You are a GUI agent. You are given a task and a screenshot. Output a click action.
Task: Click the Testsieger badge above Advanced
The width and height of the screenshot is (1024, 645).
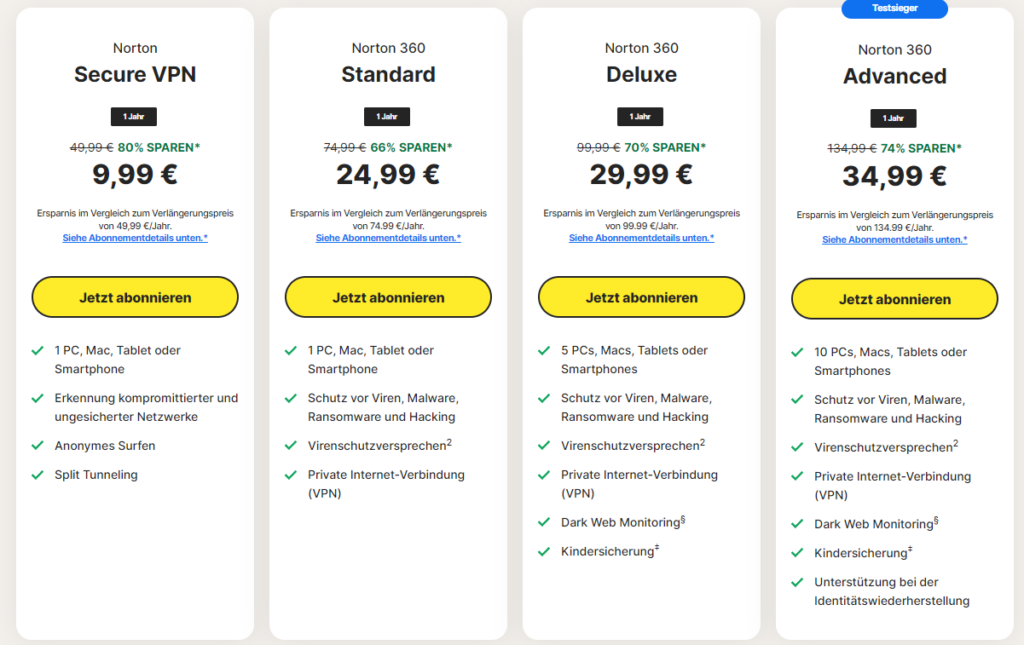click(x=894, y=8)
